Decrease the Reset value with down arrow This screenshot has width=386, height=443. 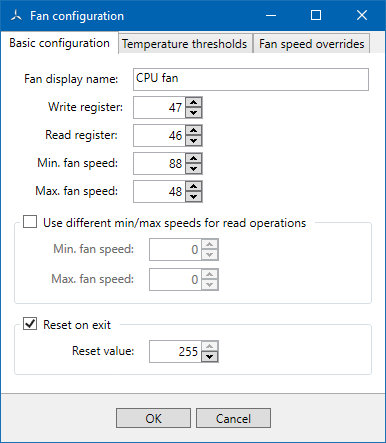[x=210, y=357]
